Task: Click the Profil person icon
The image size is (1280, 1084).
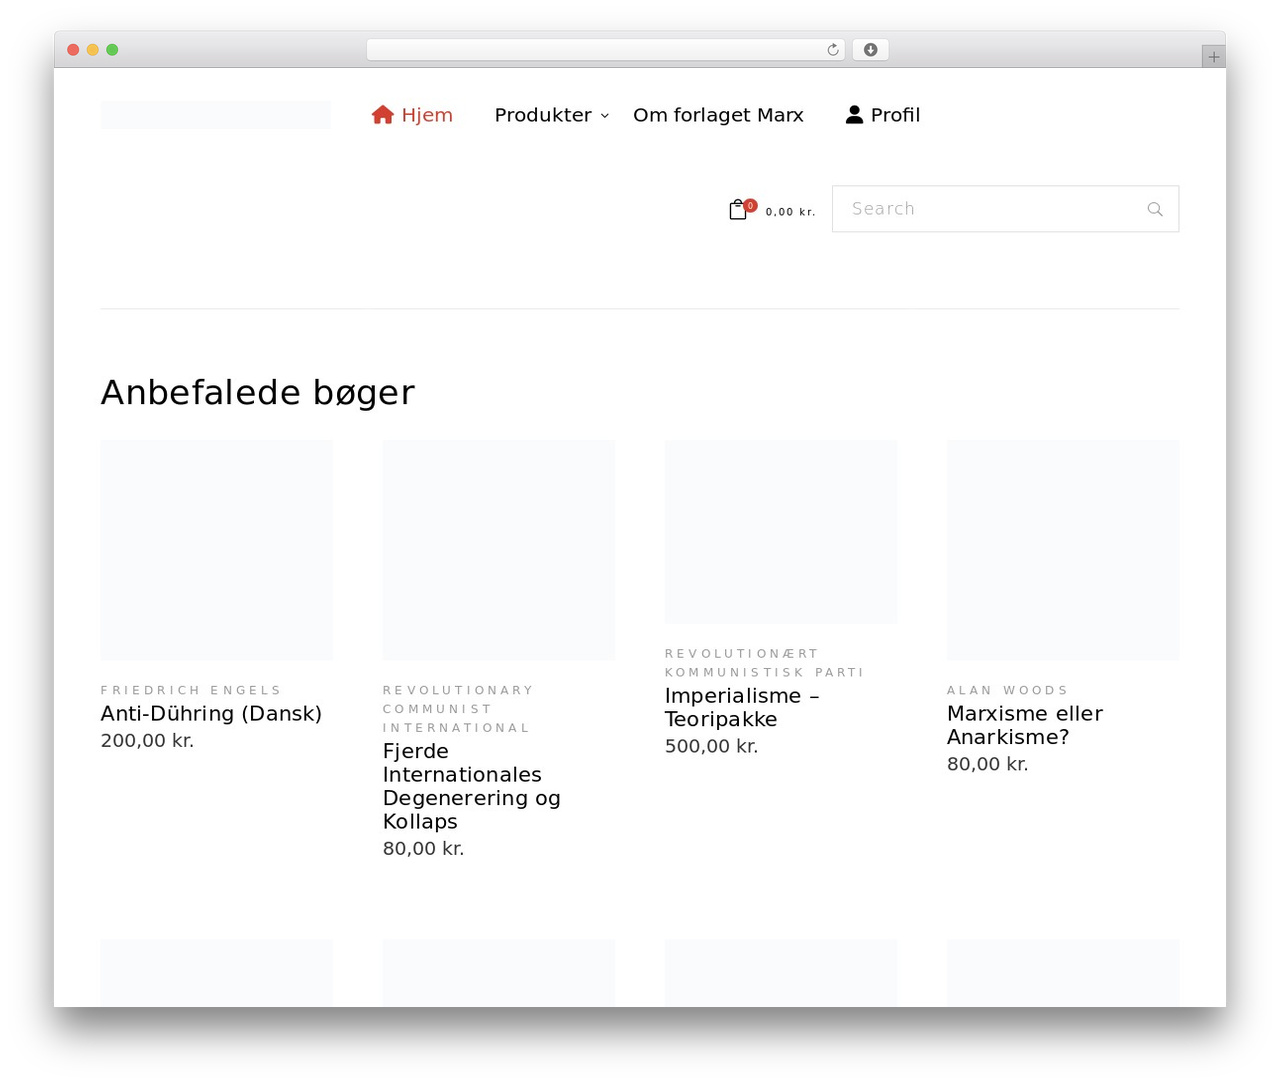Action: pyautogui.click(x=854, y=115)
